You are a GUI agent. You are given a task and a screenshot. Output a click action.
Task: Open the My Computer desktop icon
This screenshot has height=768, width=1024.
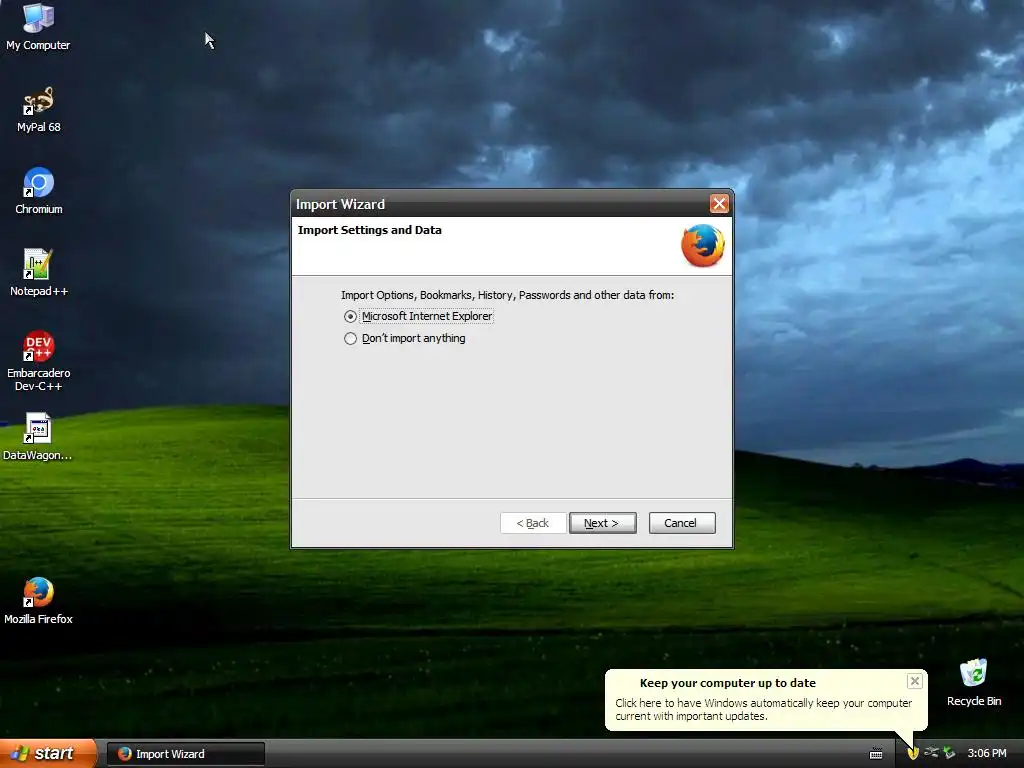pos(38,26)
